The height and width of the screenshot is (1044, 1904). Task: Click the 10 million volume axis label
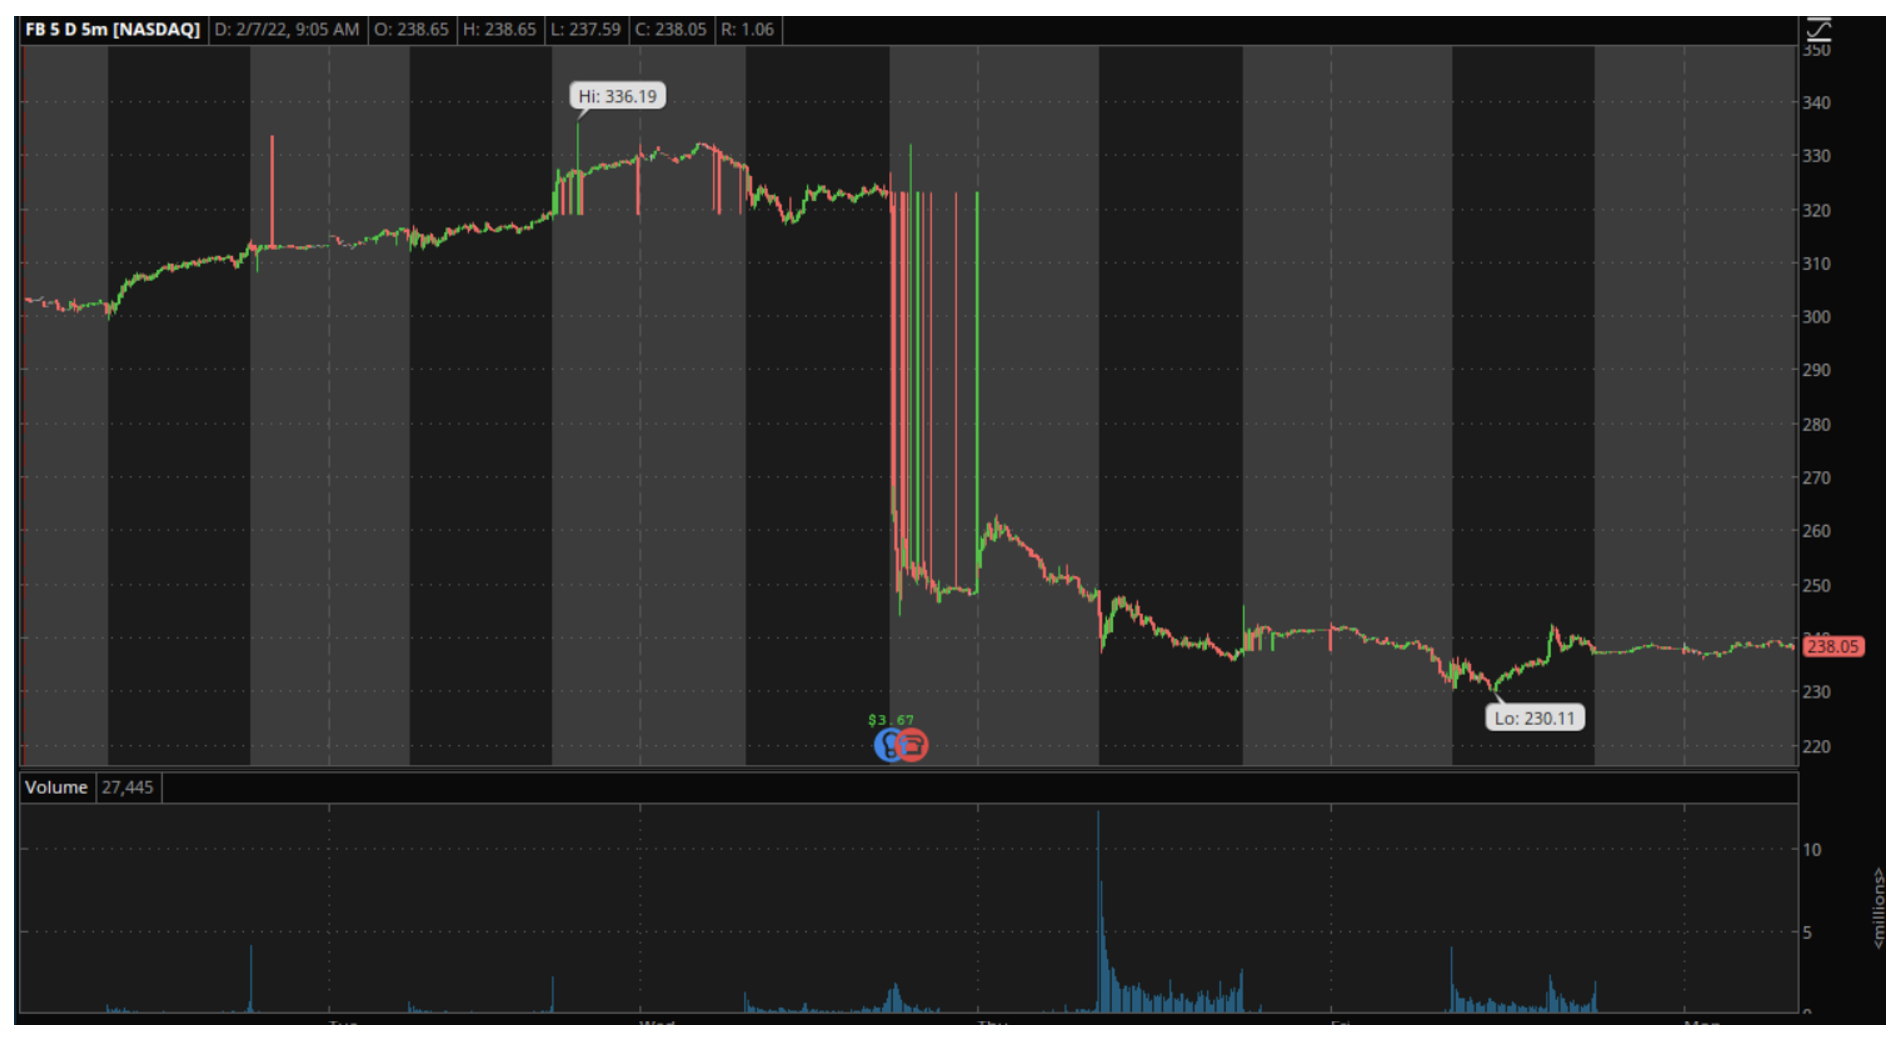tap(1812, 850)
